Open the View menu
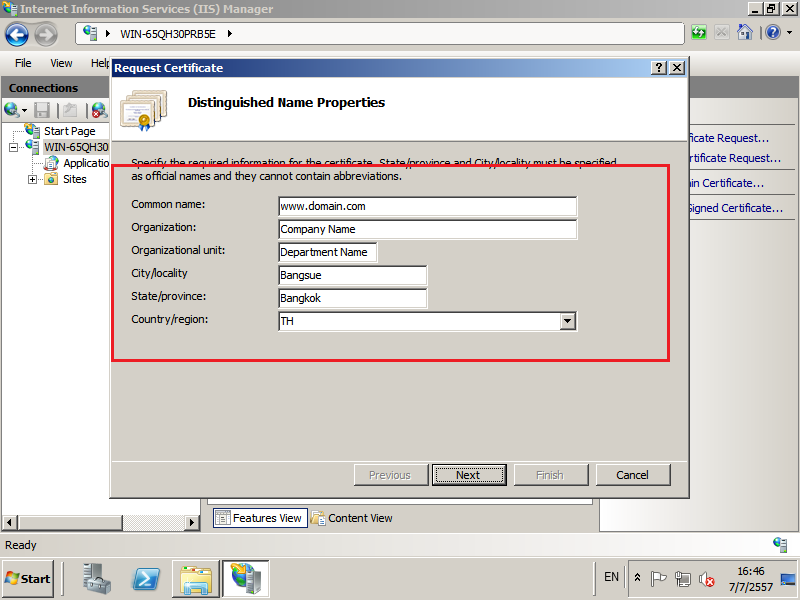 (x=61, y=63)
